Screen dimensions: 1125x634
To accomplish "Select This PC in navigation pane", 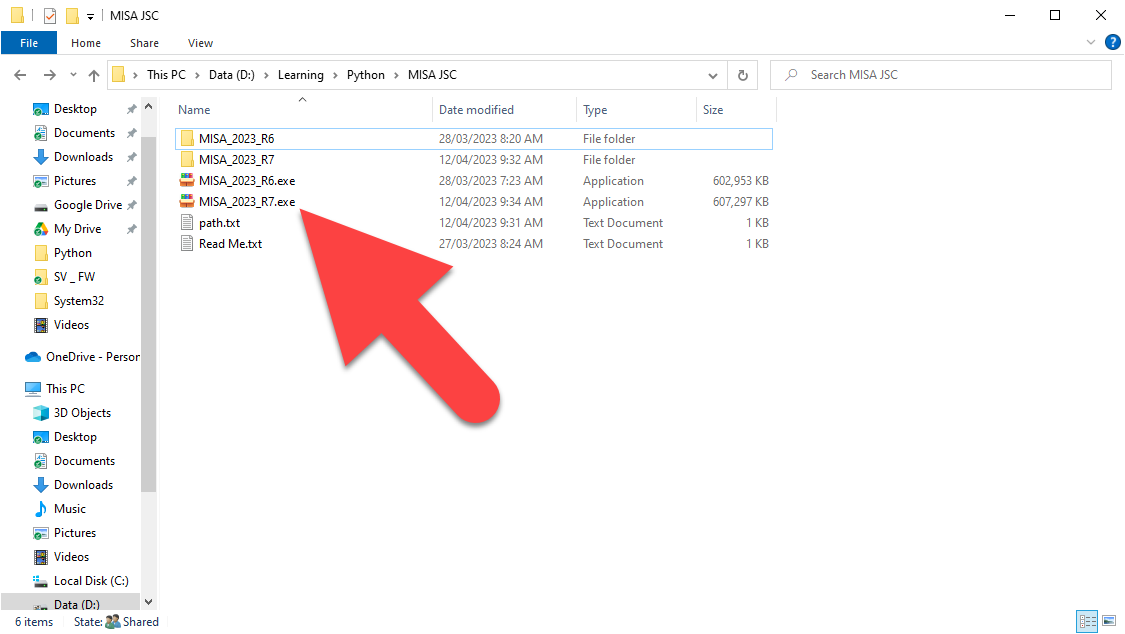I will 65,389.
